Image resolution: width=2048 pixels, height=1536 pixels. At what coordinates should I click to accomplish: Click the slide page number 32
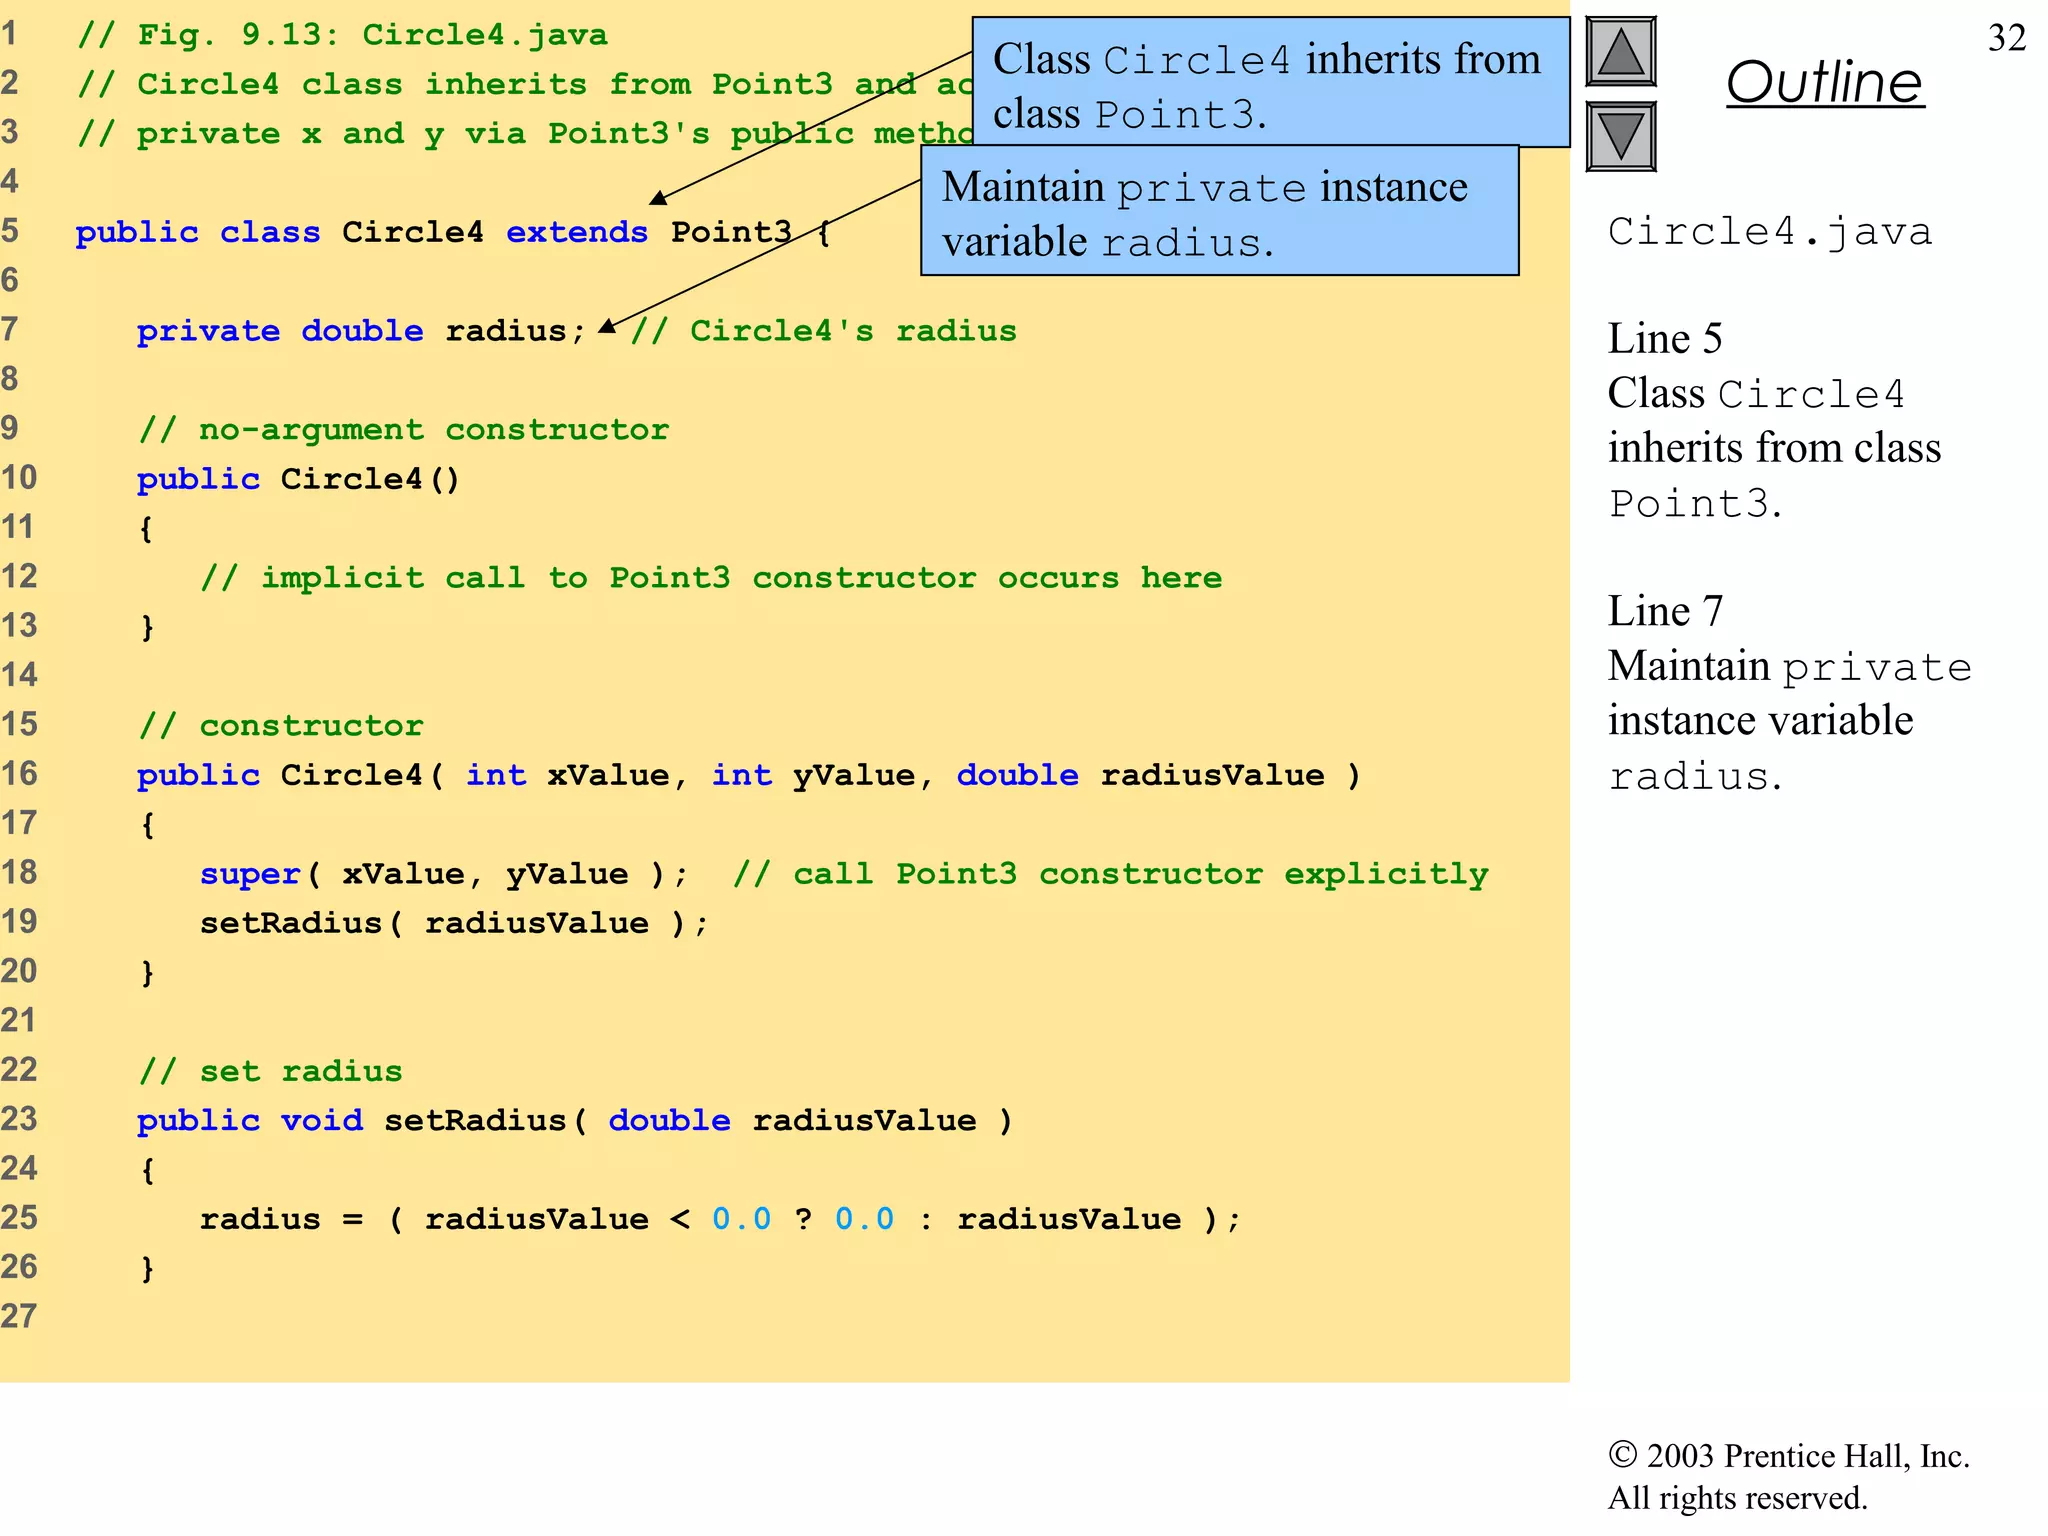coord(2006,38)
